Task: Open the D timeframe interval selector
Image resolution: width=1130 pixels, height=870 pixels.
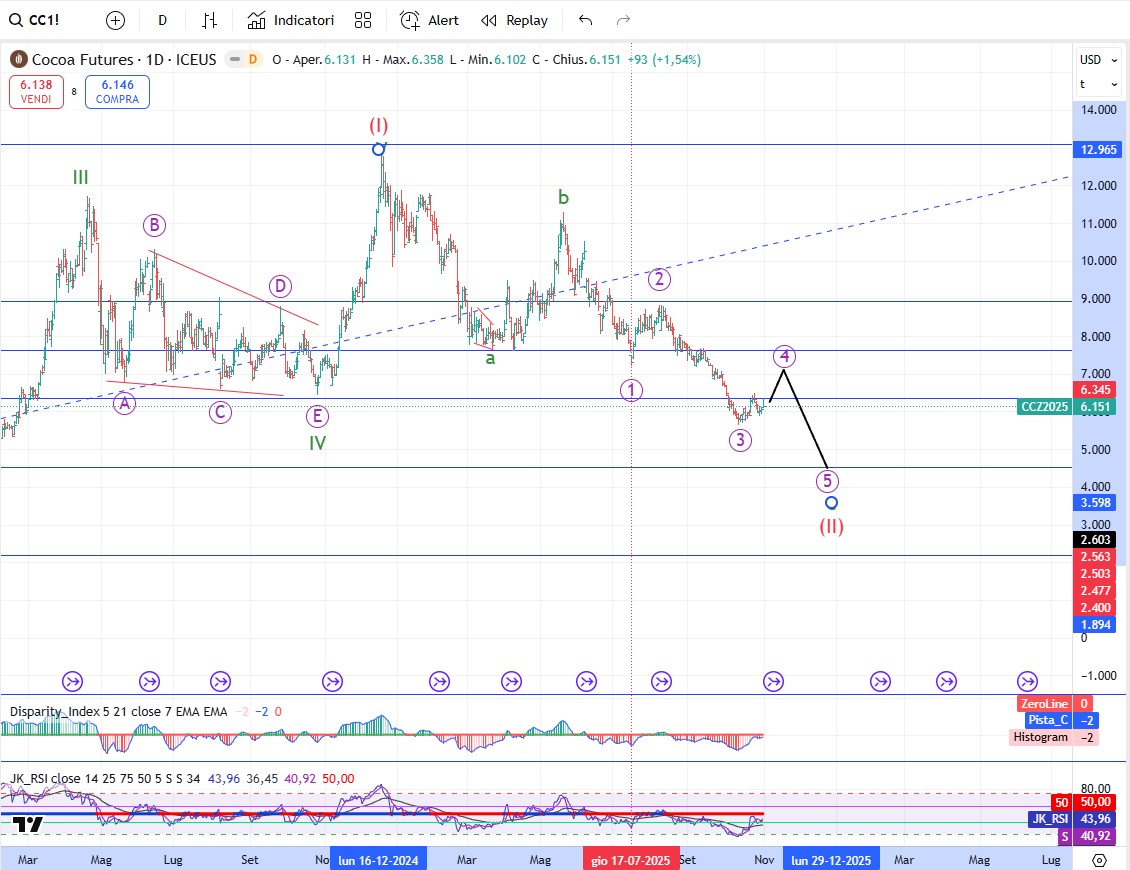Action: [162, 20]
